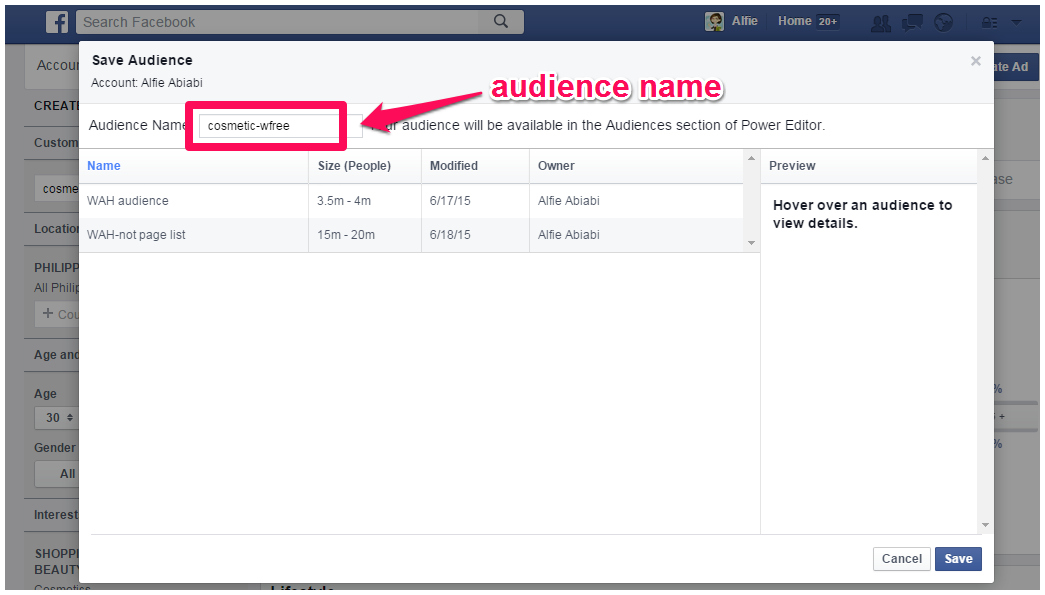Open the Age 30 dropdown

[x=56, y=418]
